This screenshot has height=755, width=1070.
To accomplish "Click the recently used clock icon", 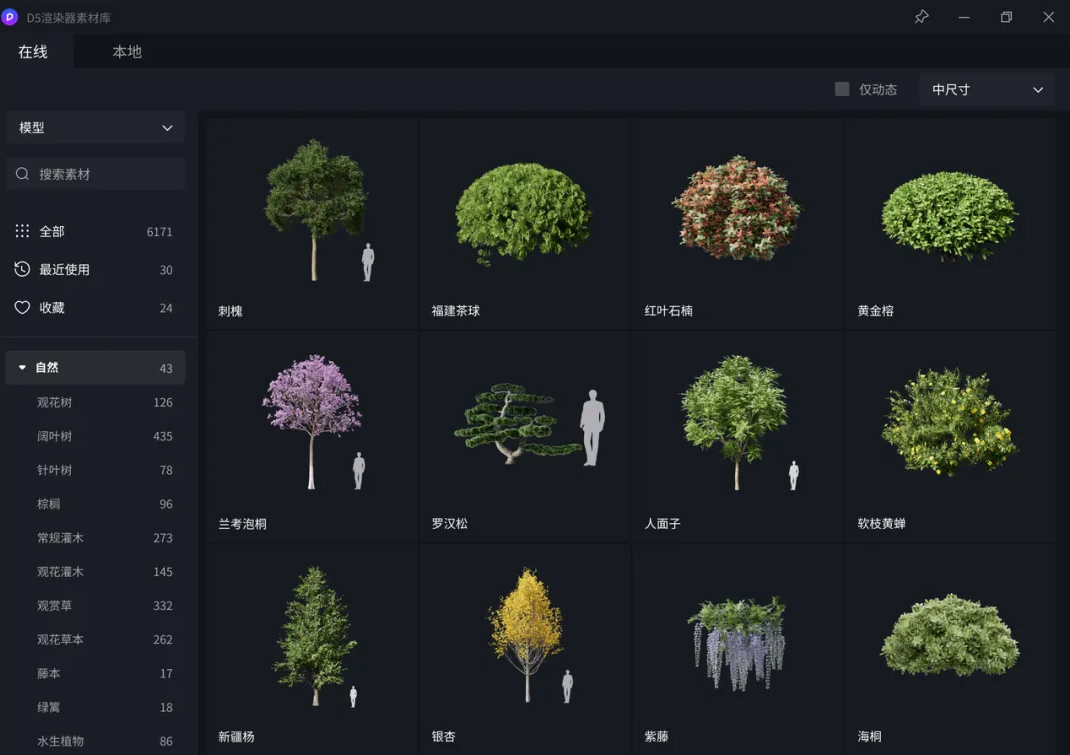I will tap(22, 270).
